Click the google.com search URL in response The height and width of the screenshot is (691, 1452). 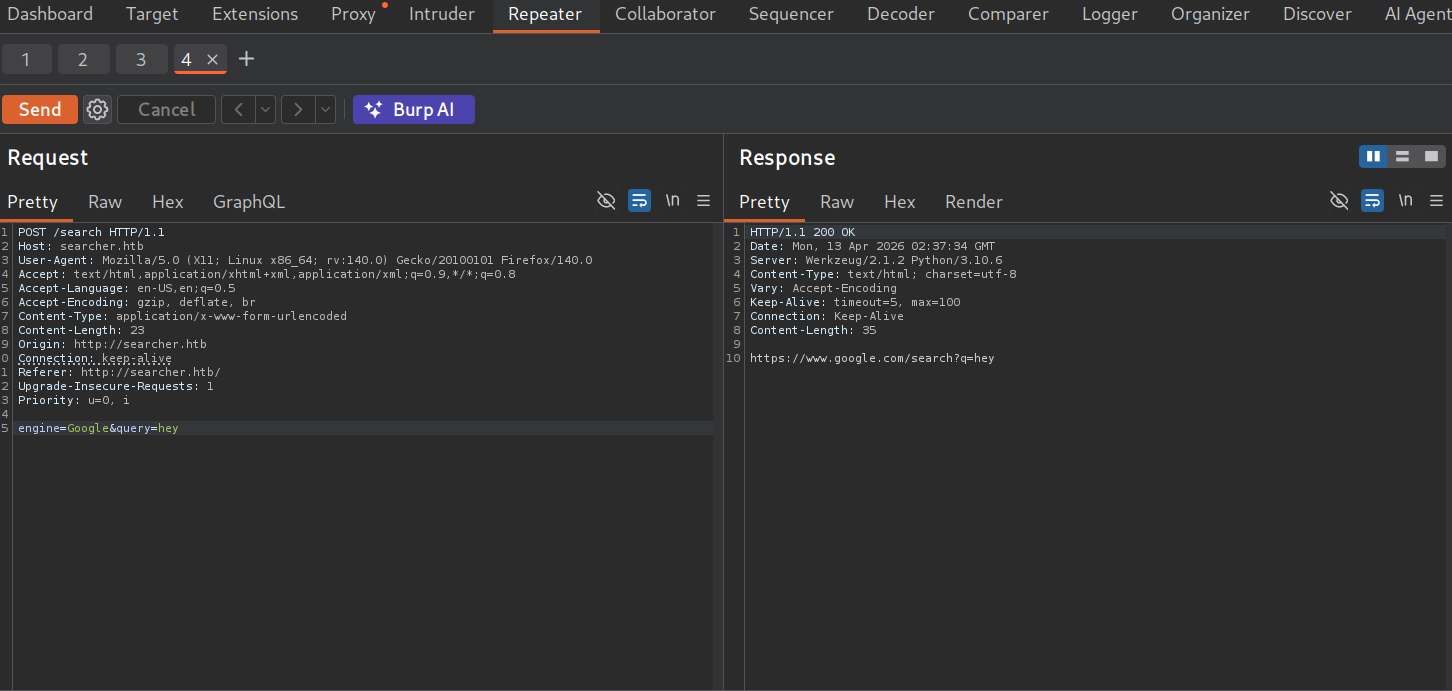[x=872, y=358]
